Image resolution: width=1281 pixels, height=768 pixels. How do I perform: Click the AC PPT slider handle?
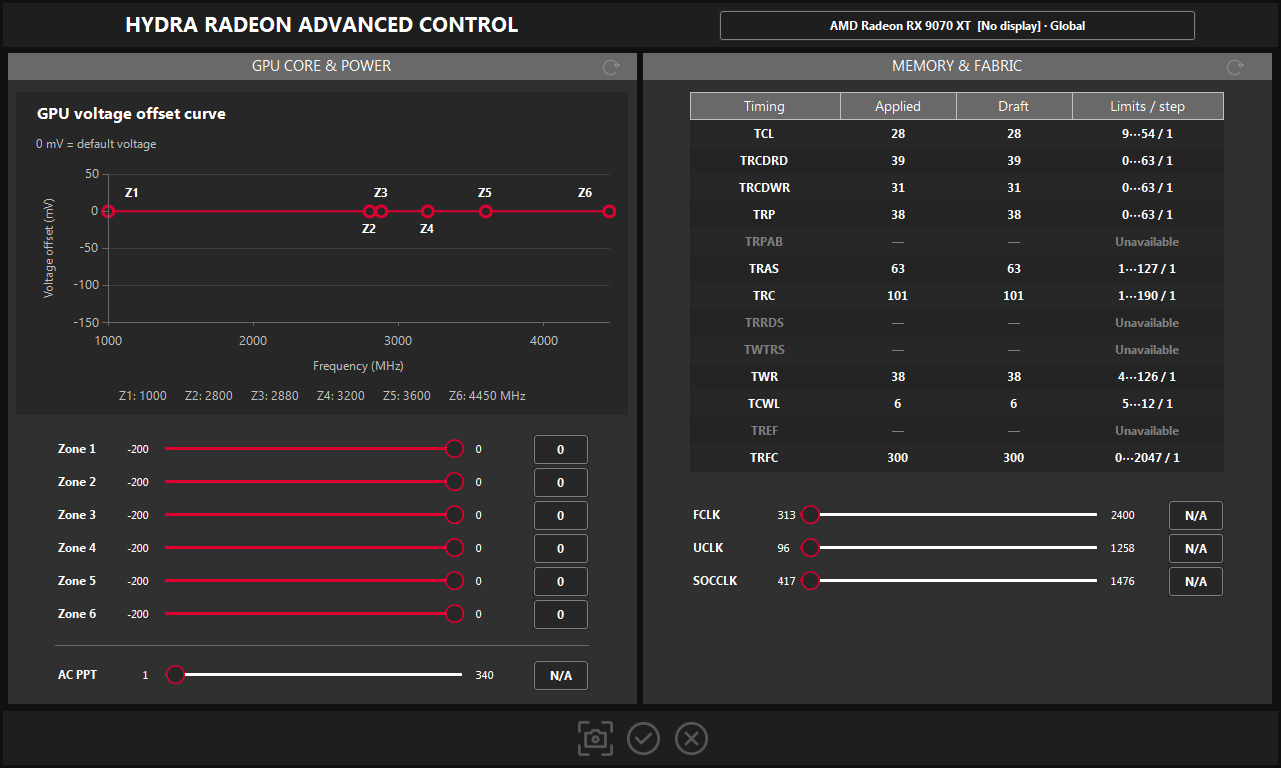click(x=175, y=675)
